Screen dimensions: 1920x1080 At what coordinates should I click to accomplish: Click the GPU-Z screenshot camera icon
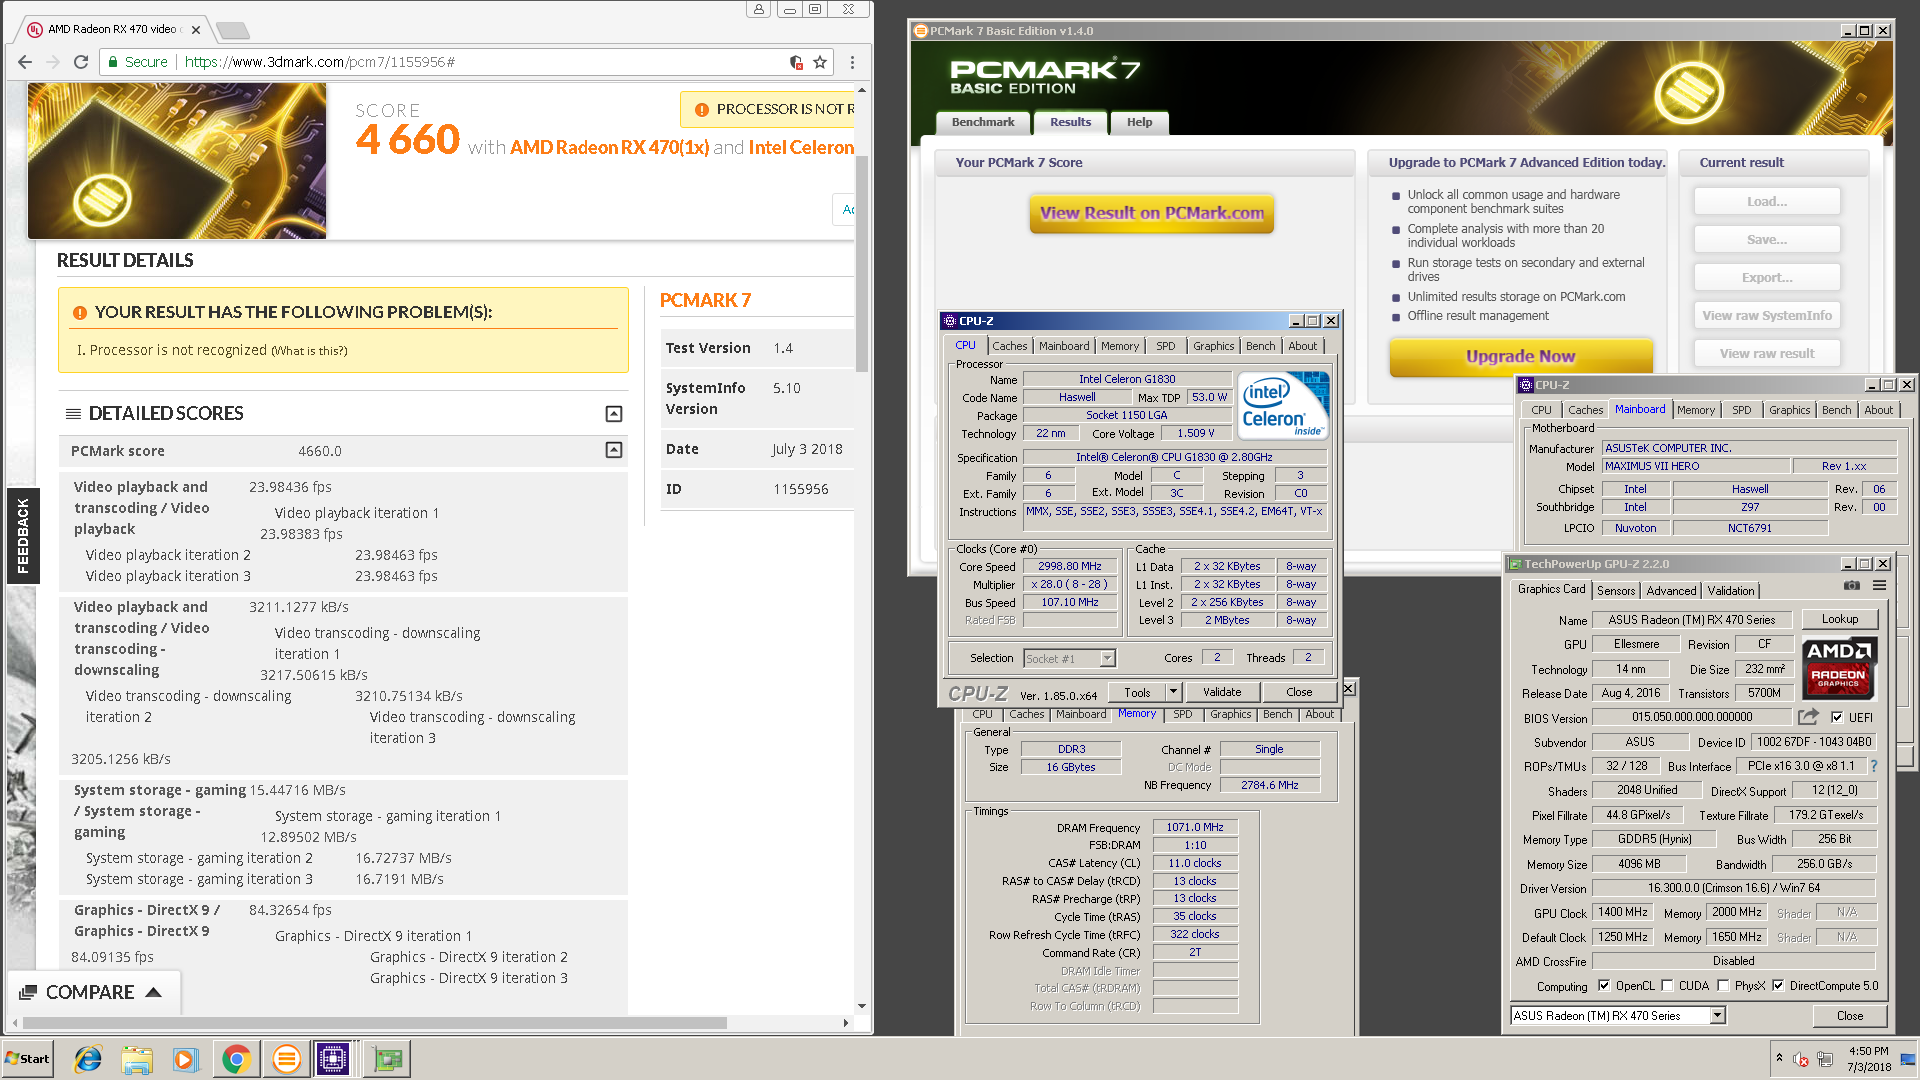click(1852, 586)
